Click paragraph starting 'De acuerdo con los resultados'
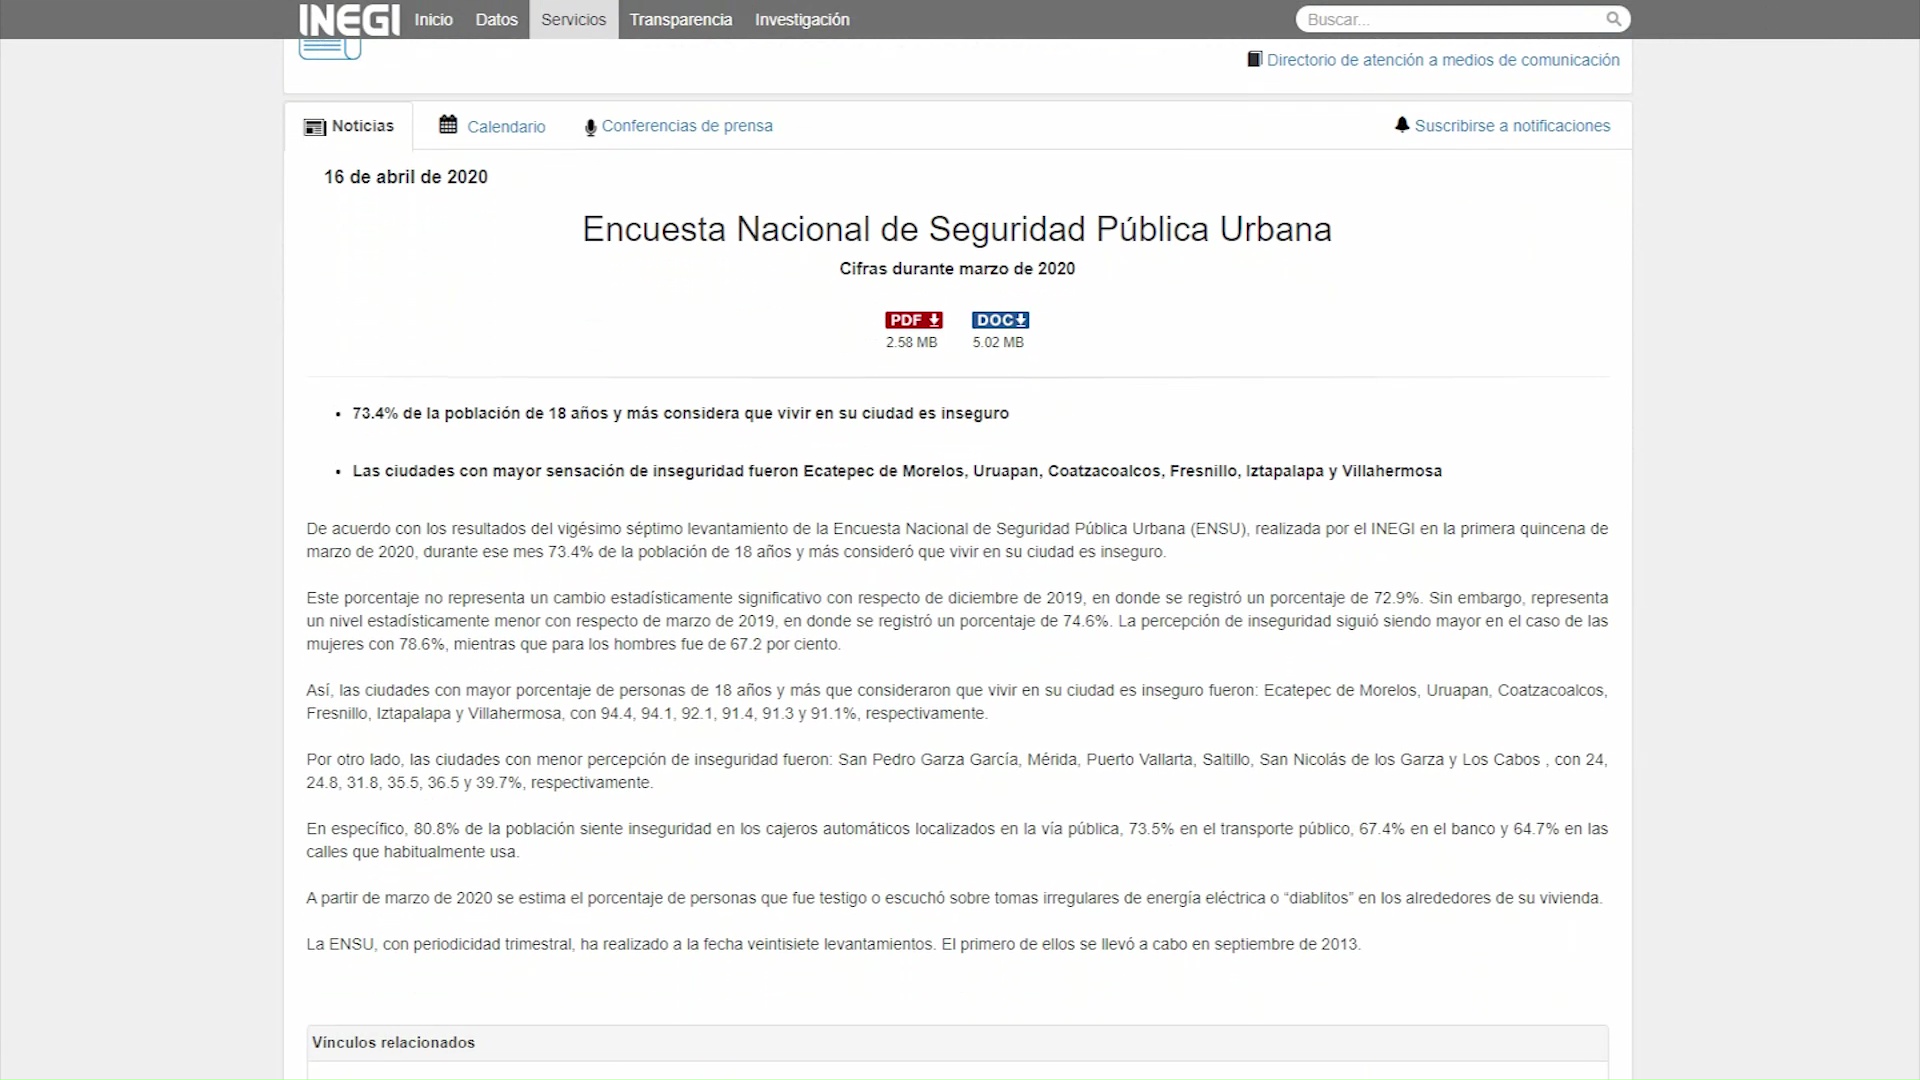The height and width of the screenshot is (1080, 1920). [x=957, y=540]
